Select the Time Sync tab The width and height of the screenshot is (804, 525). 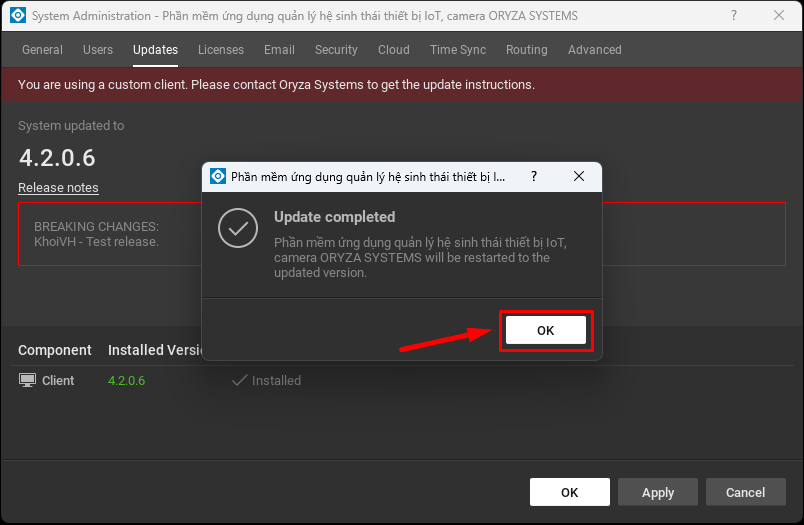458,50
